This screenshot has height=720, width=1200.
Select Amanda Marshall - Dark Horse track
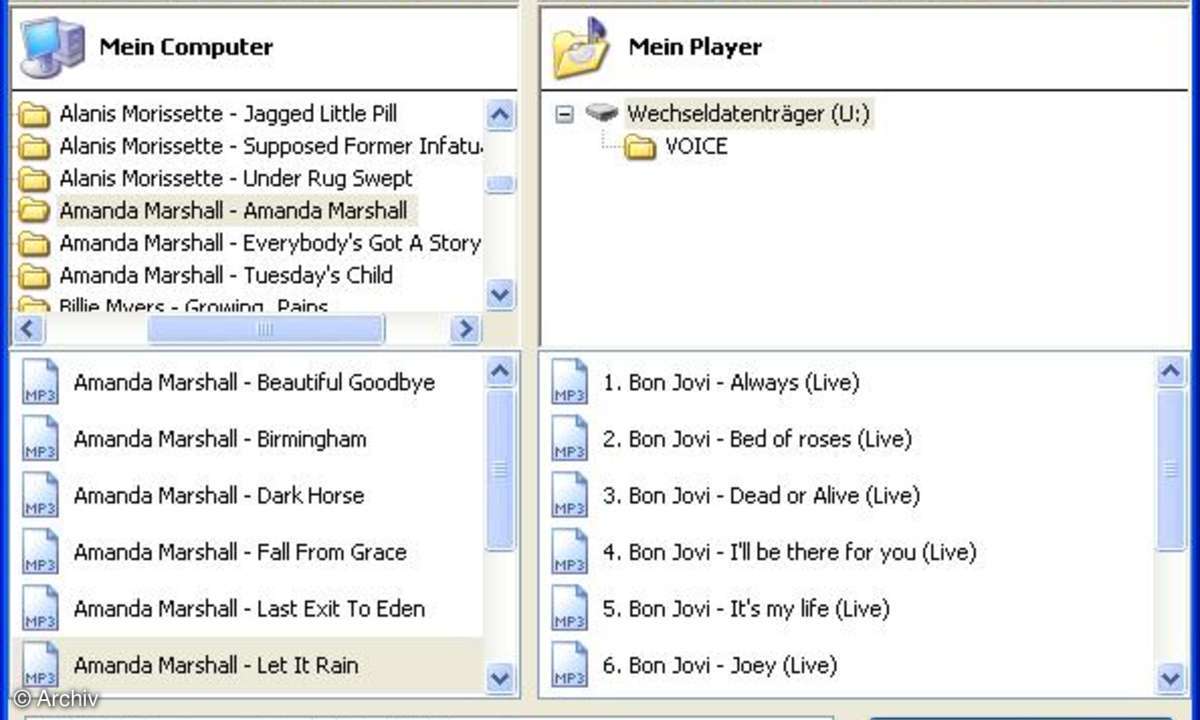[219, 496]
